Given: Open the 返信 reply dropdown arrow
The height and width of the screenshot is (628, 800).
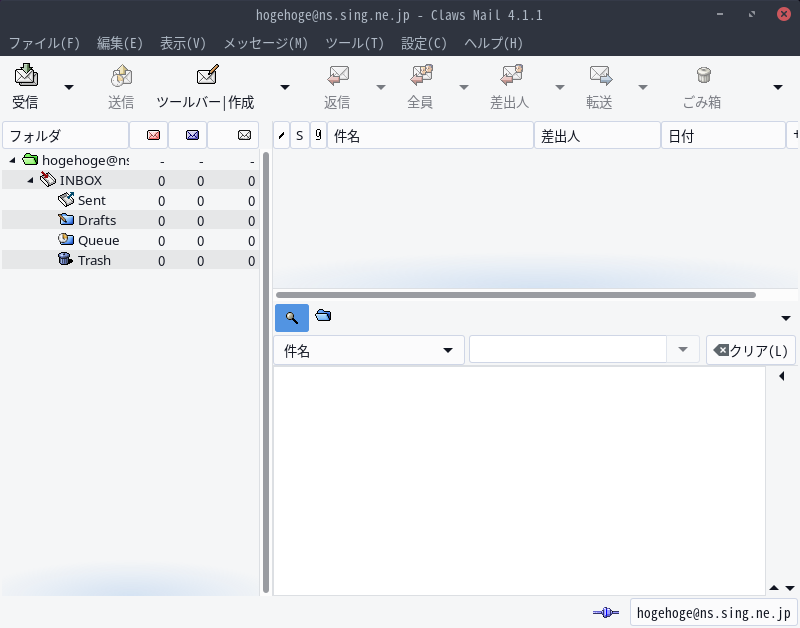Looking at the screenshot, I should tap(381, 87).
